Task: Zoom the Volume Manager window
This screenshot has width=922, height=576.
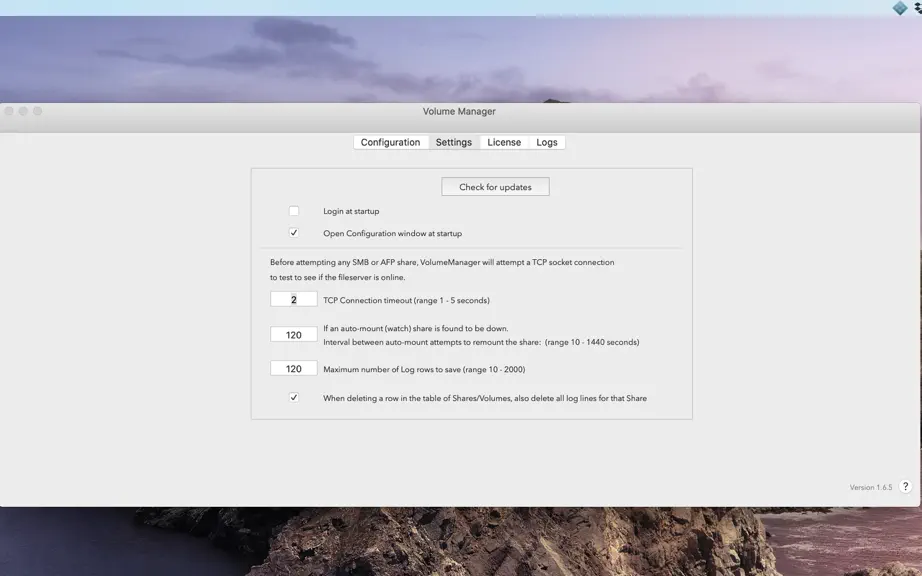Action: tap(38, 111)
